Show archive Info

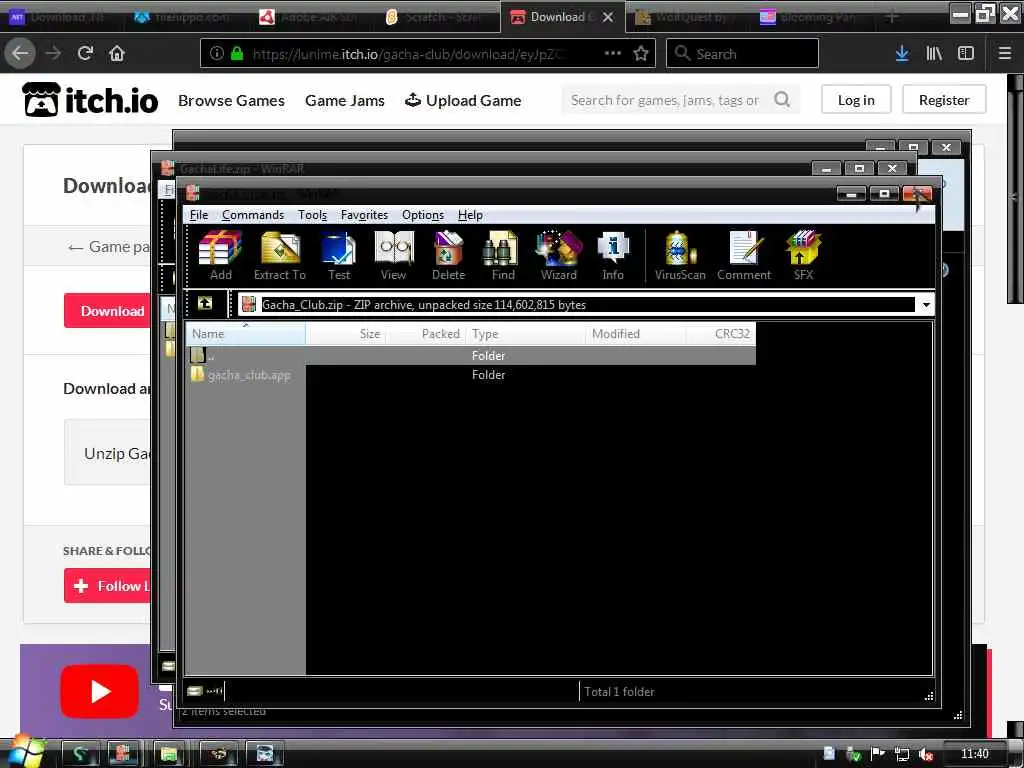click(x=613, y=255)
